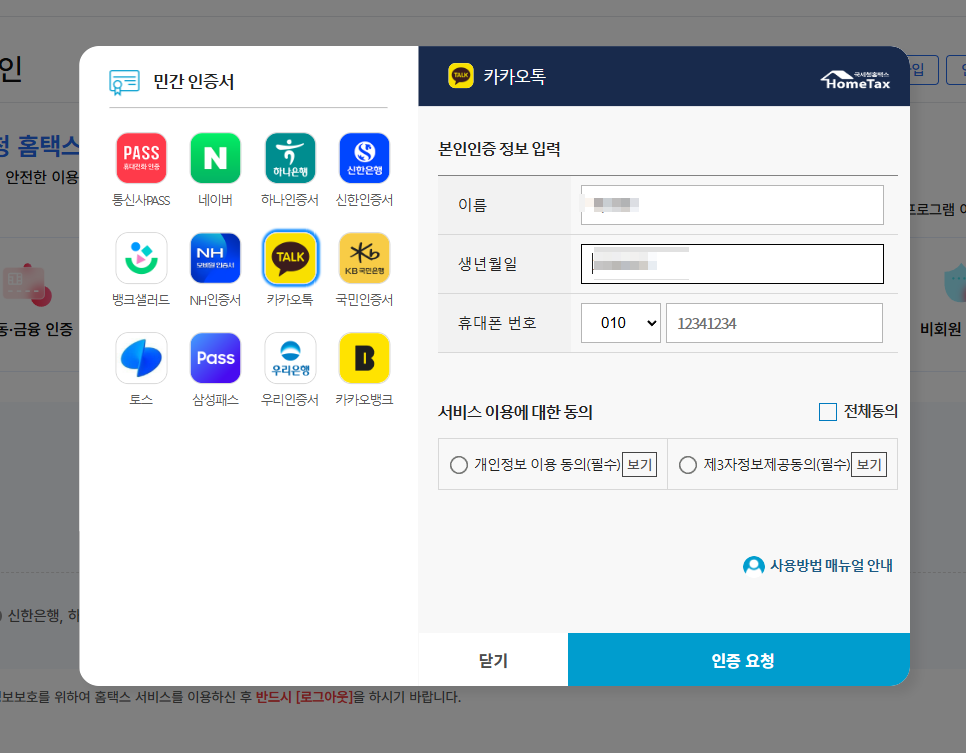Click the 본인인증 정보 입력 heading
Screen dimensions: 966x753
(499, 149)
